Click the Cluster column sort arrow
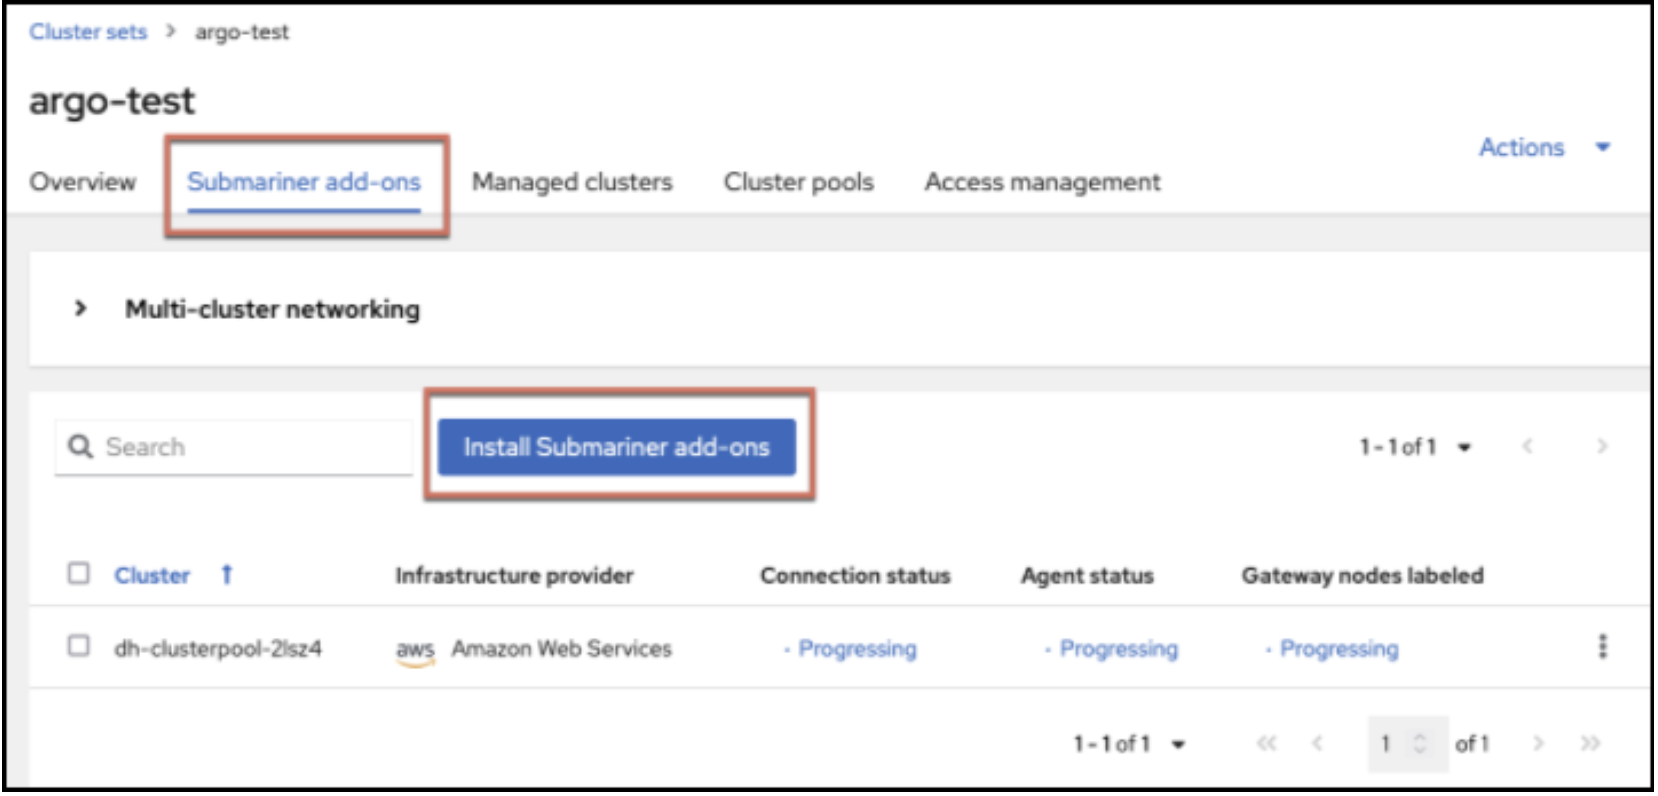The height and width of the screenshot is (796, 1658). pyautogui.click(x=227, y=575)
